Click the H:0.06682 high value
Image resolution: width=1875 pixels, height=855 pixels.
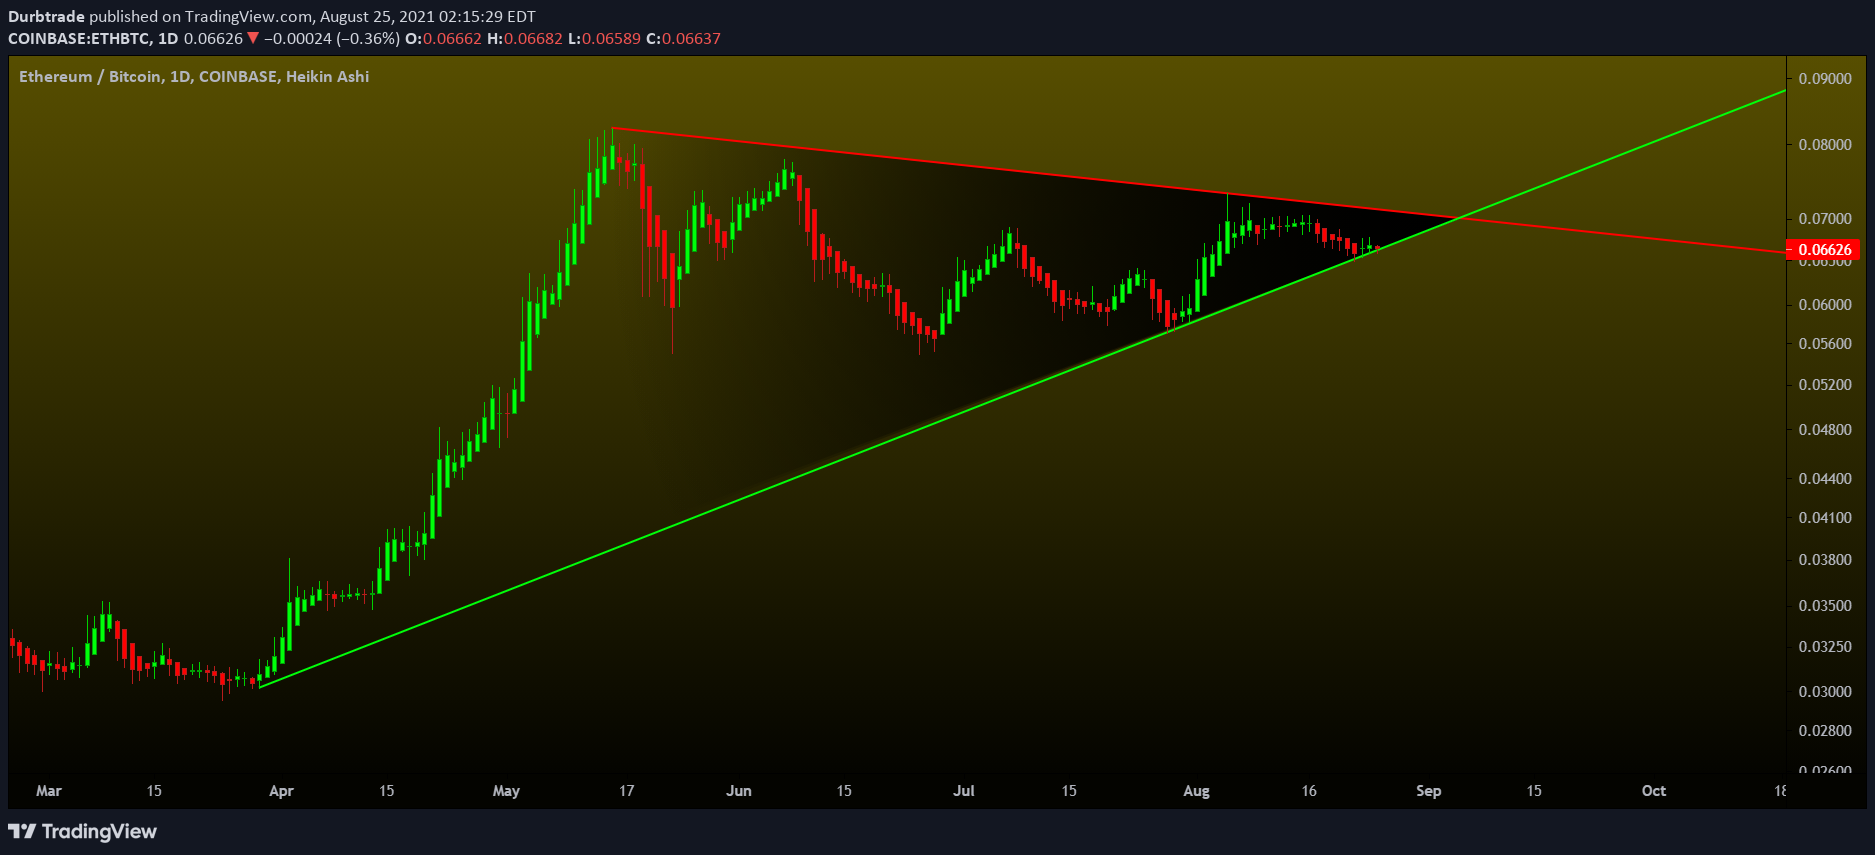tap(525, 38)
